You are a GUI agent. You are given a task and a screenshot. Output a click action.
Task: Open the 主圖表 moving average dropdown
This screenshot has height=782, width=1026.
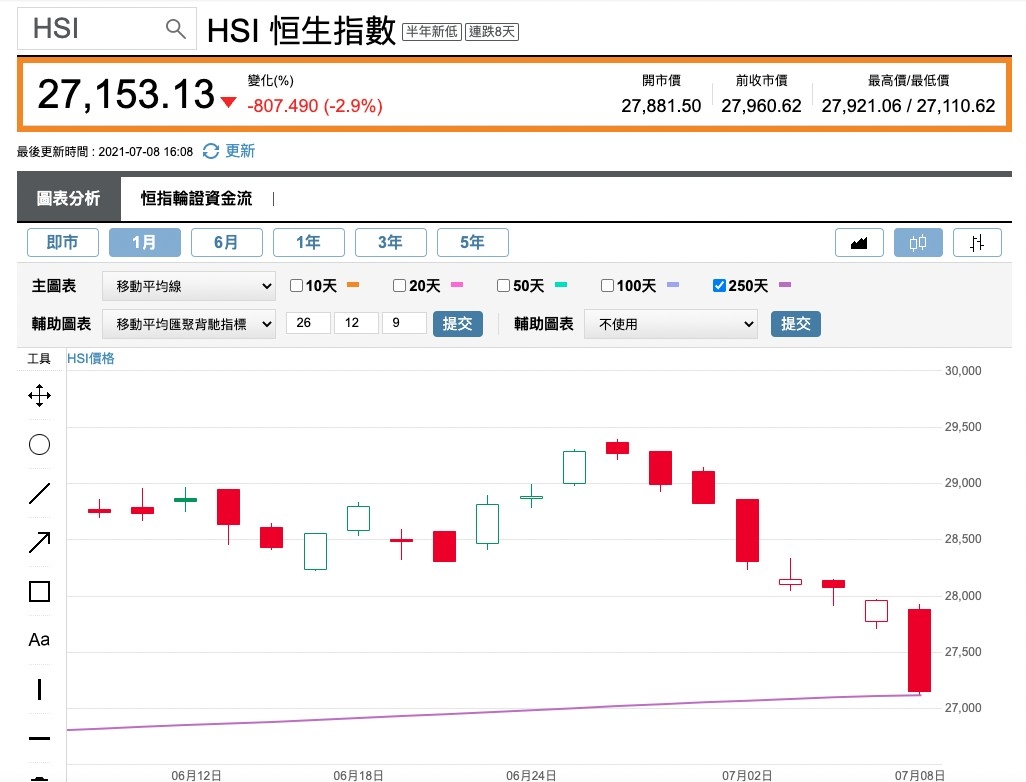[188, 286]
